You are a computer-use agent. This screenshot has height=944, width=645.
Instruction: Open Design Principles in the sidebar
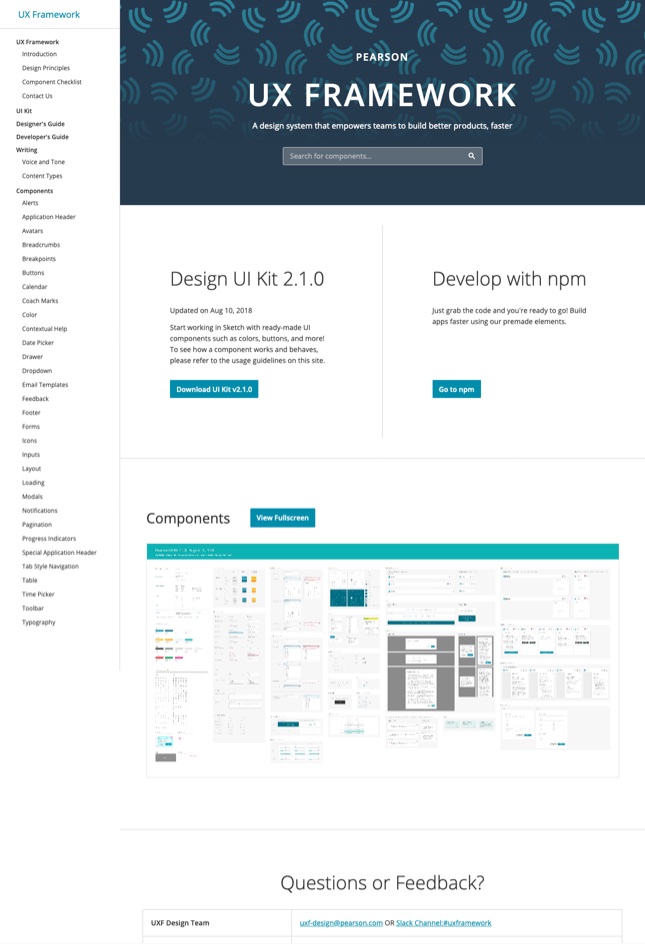coord(46,68)
